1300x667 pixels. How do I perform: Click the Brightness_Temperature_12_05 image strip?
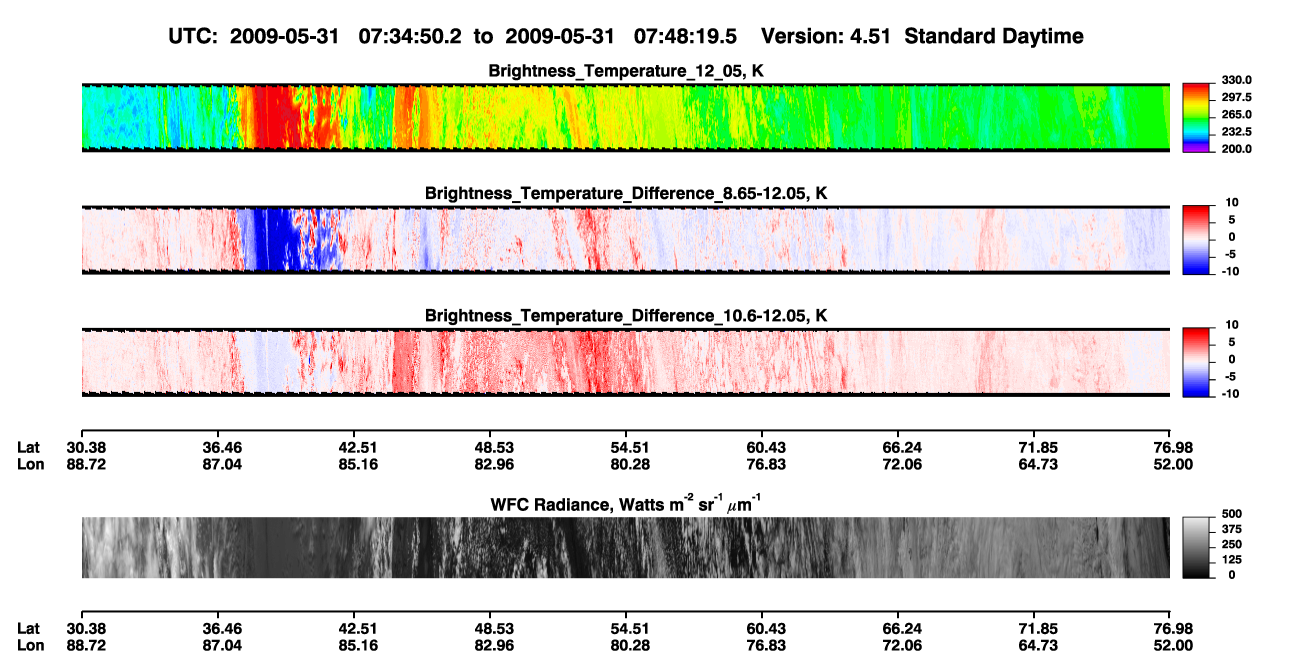click(x=625, y=117)
